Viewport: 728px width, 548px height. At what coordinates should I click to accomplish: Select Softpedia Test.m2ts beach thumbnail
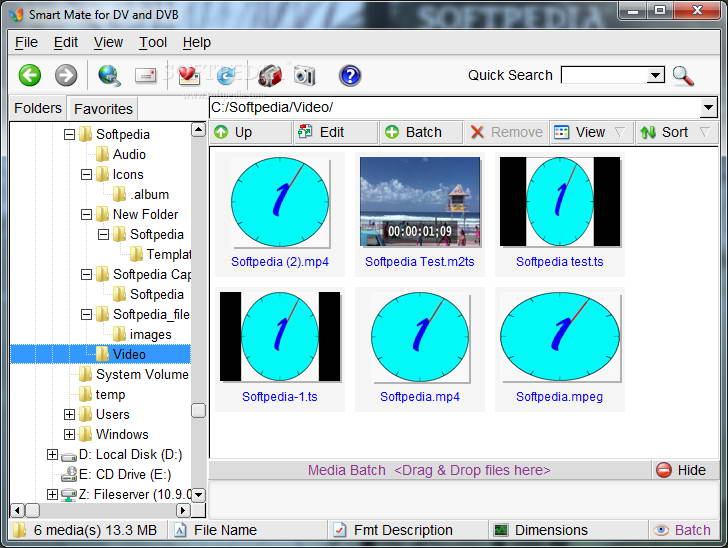[420, 202]
